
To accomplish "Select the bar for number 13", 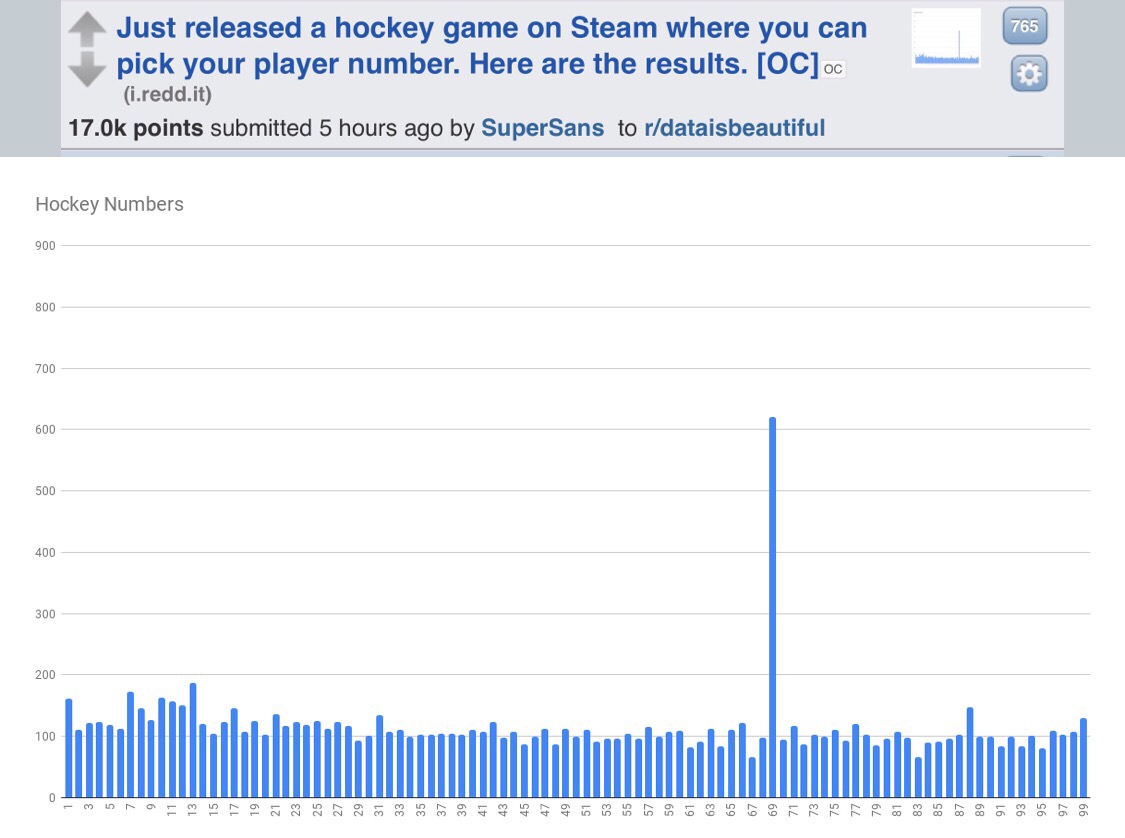I will [193, 740].
